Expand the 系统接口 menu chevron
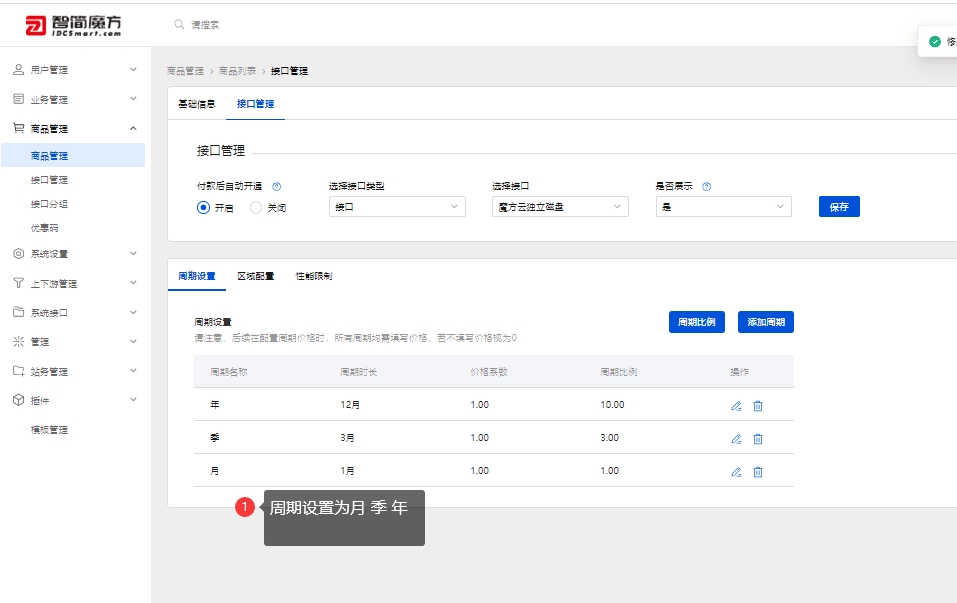The width and height of the screenshot is (957, 603). tap(133, 312)
